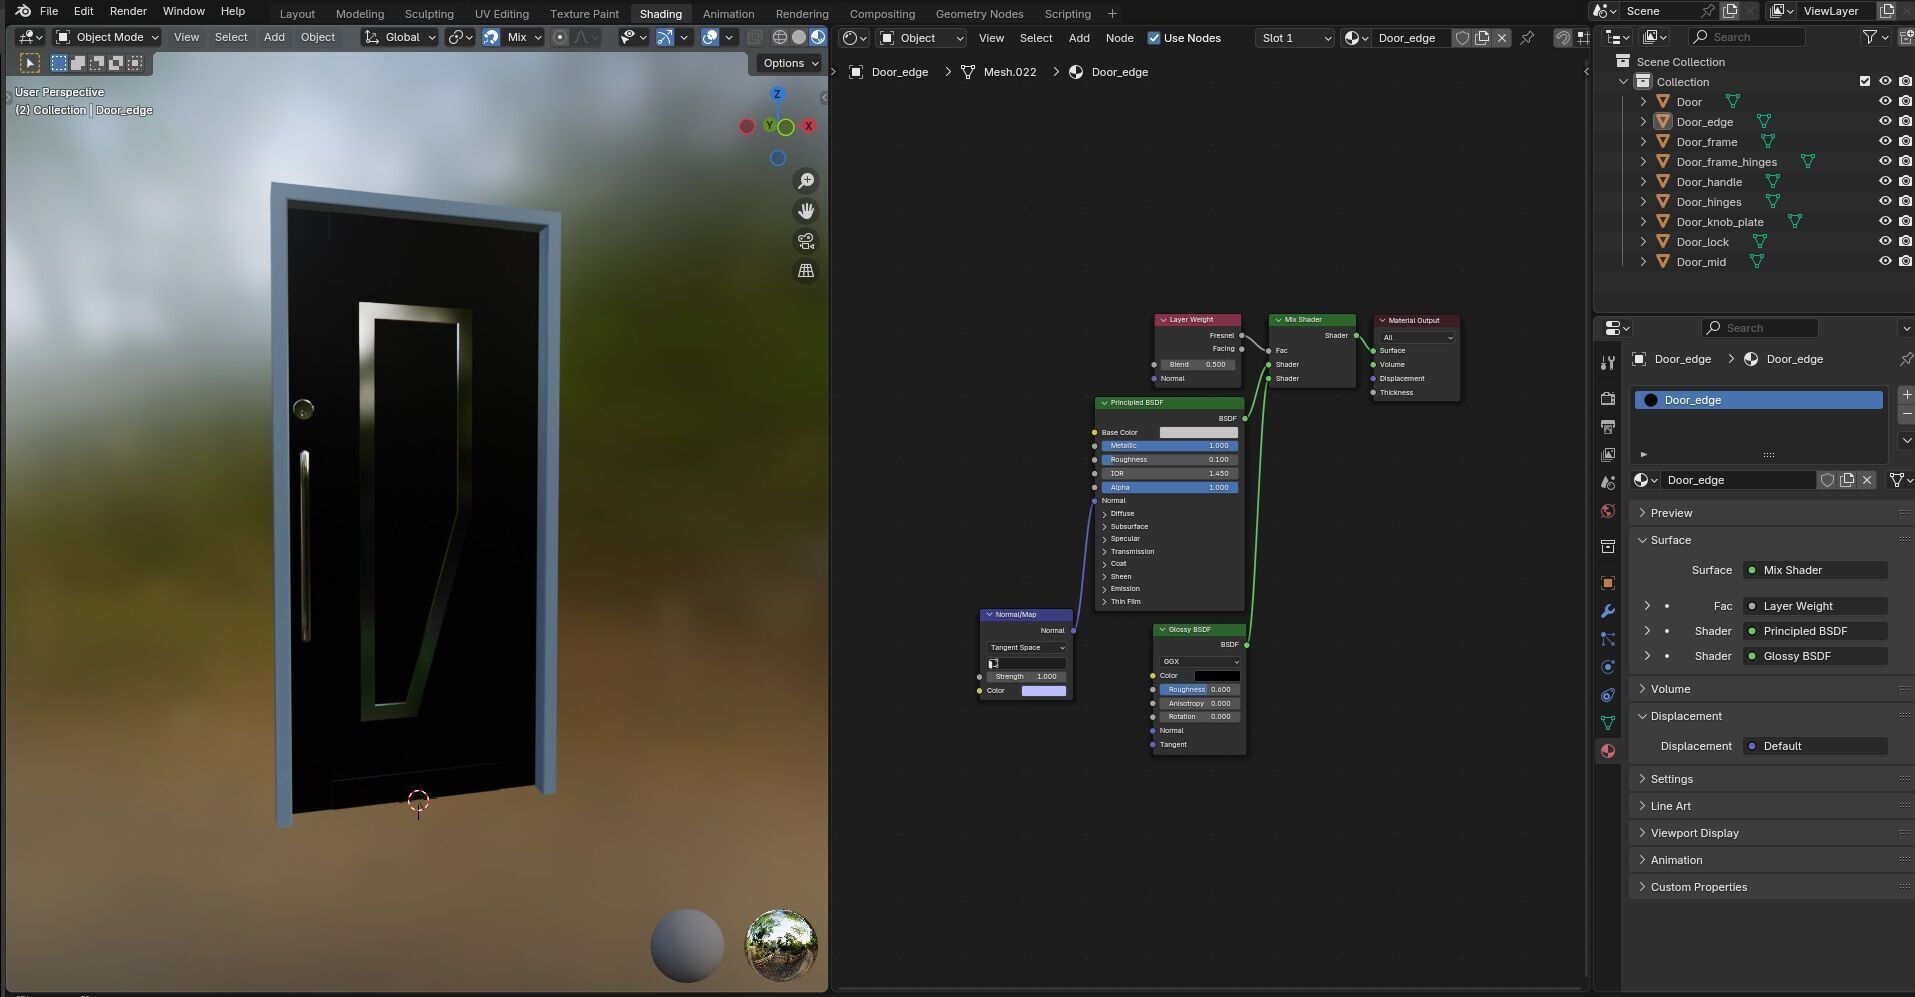Open Global transform orientation dropdown
The image size is (1915, 997).
pyautogui.click(x=400, y=37)
